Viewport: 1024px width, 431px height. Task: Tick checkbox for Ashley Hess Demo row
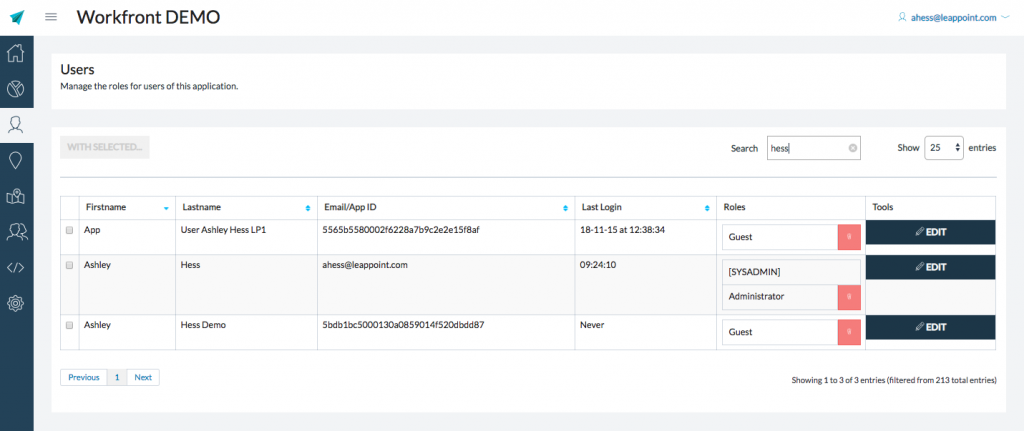[69, 326]
